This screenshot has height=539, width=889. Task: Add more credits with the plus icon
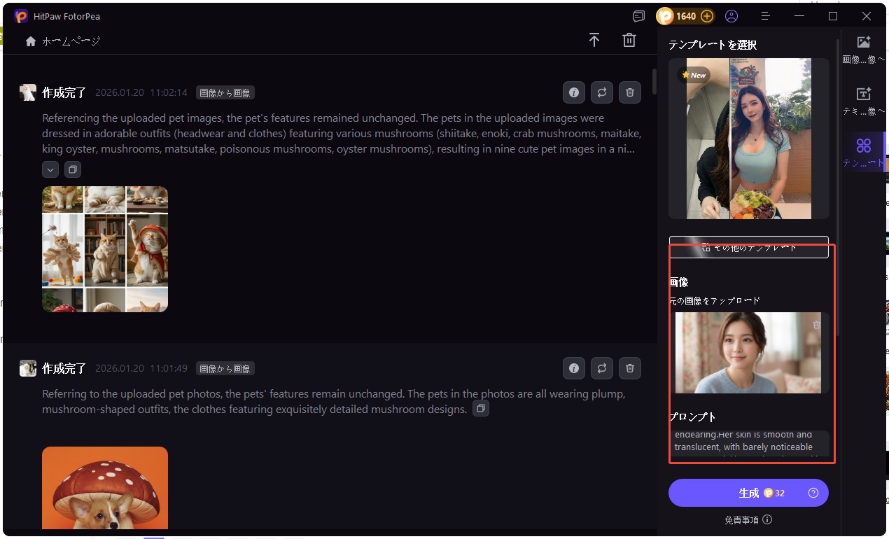pos(707,16)
